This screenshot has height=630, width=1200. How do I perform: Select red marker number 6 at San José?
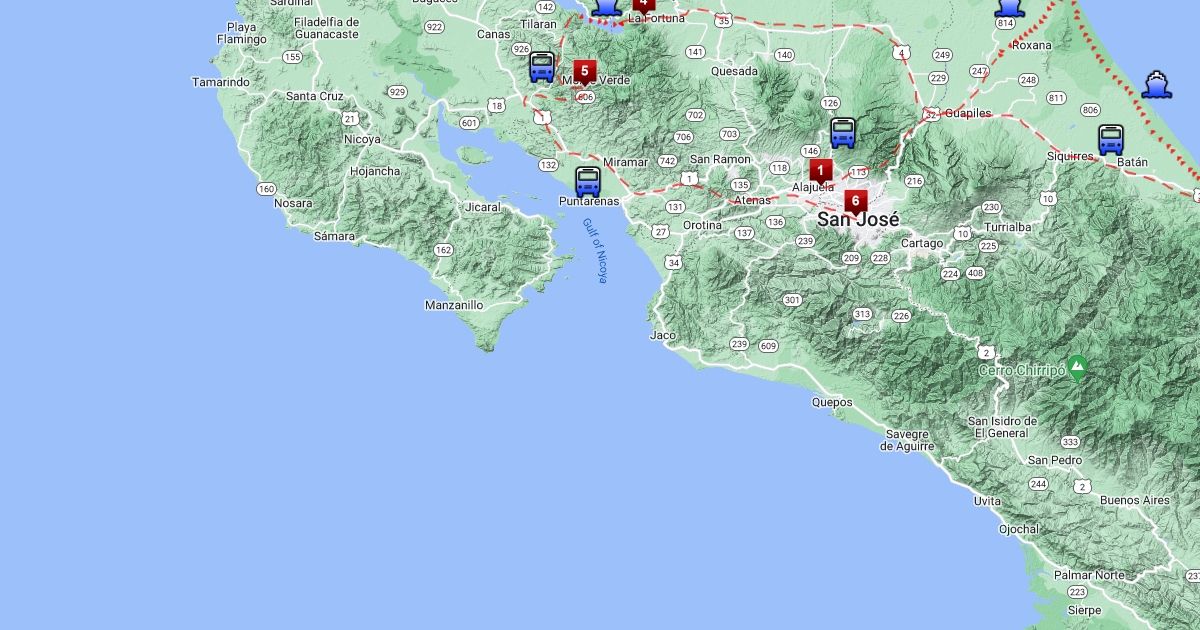point(855,202)
